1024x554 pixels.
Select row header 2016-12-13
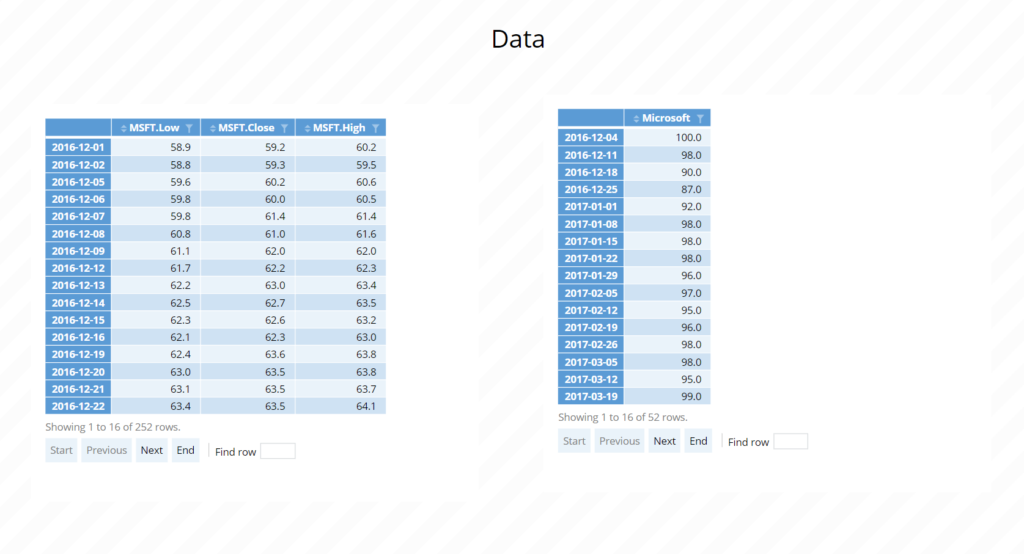coord(78,285)
